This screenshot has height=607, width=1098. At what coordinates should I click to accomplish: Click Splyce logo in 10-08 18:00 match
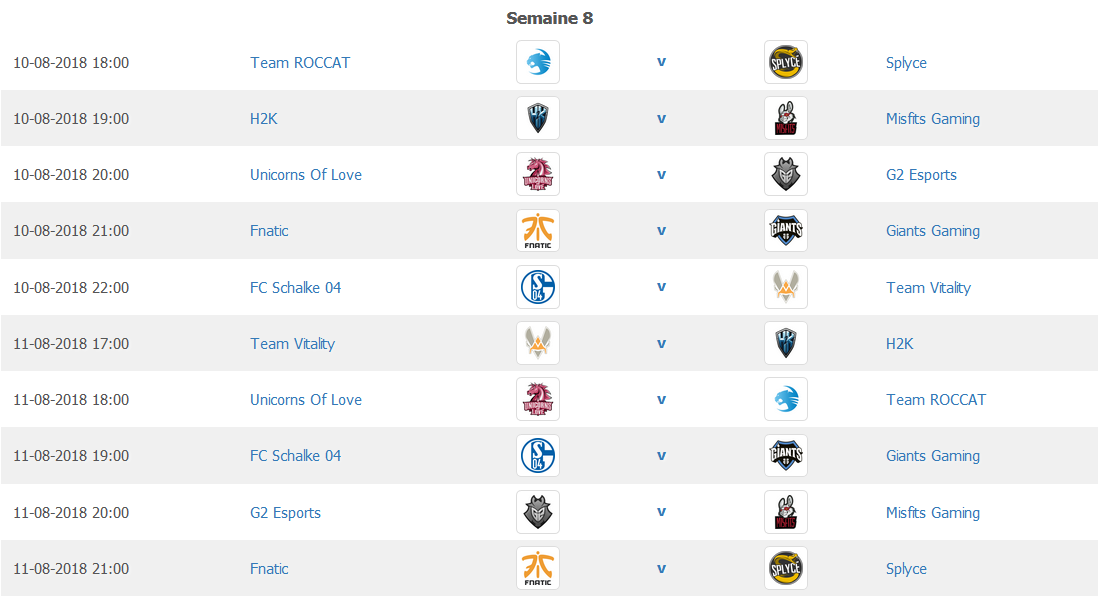pyautogui.click(x=786, y=62)
